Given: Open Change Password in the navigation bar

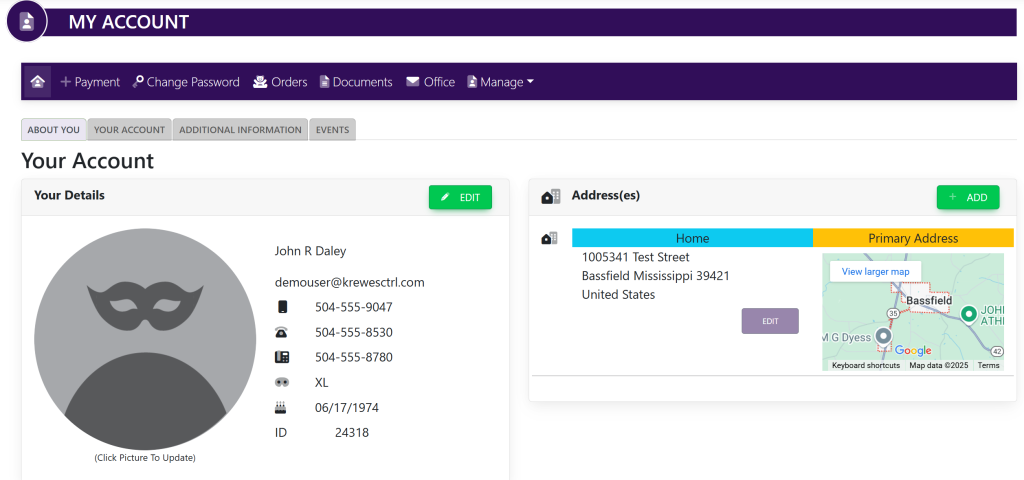Looking at the screenshot, I should click(186, 82).
